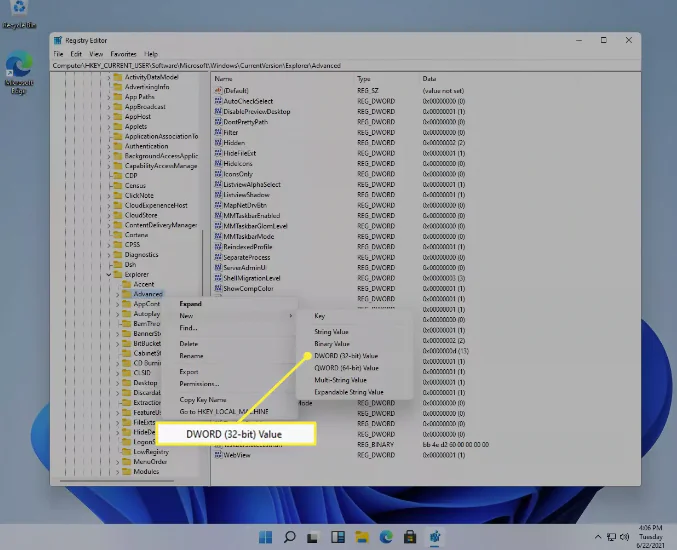The height and width of the screenshot is (550, 677).
Task: Click the Name column header
Action: pos(224,78)
